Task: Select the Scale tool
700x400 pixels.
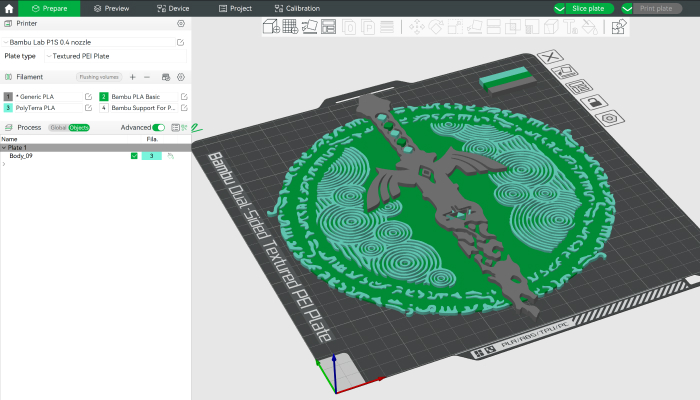Action: click(455, 27)
